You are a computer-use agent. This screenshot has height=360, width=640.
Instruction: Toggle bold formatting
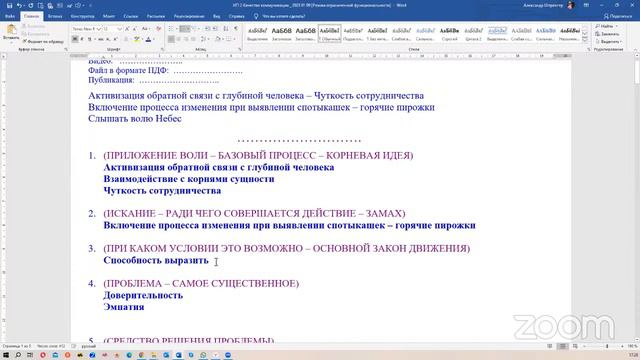click(75, 39)
